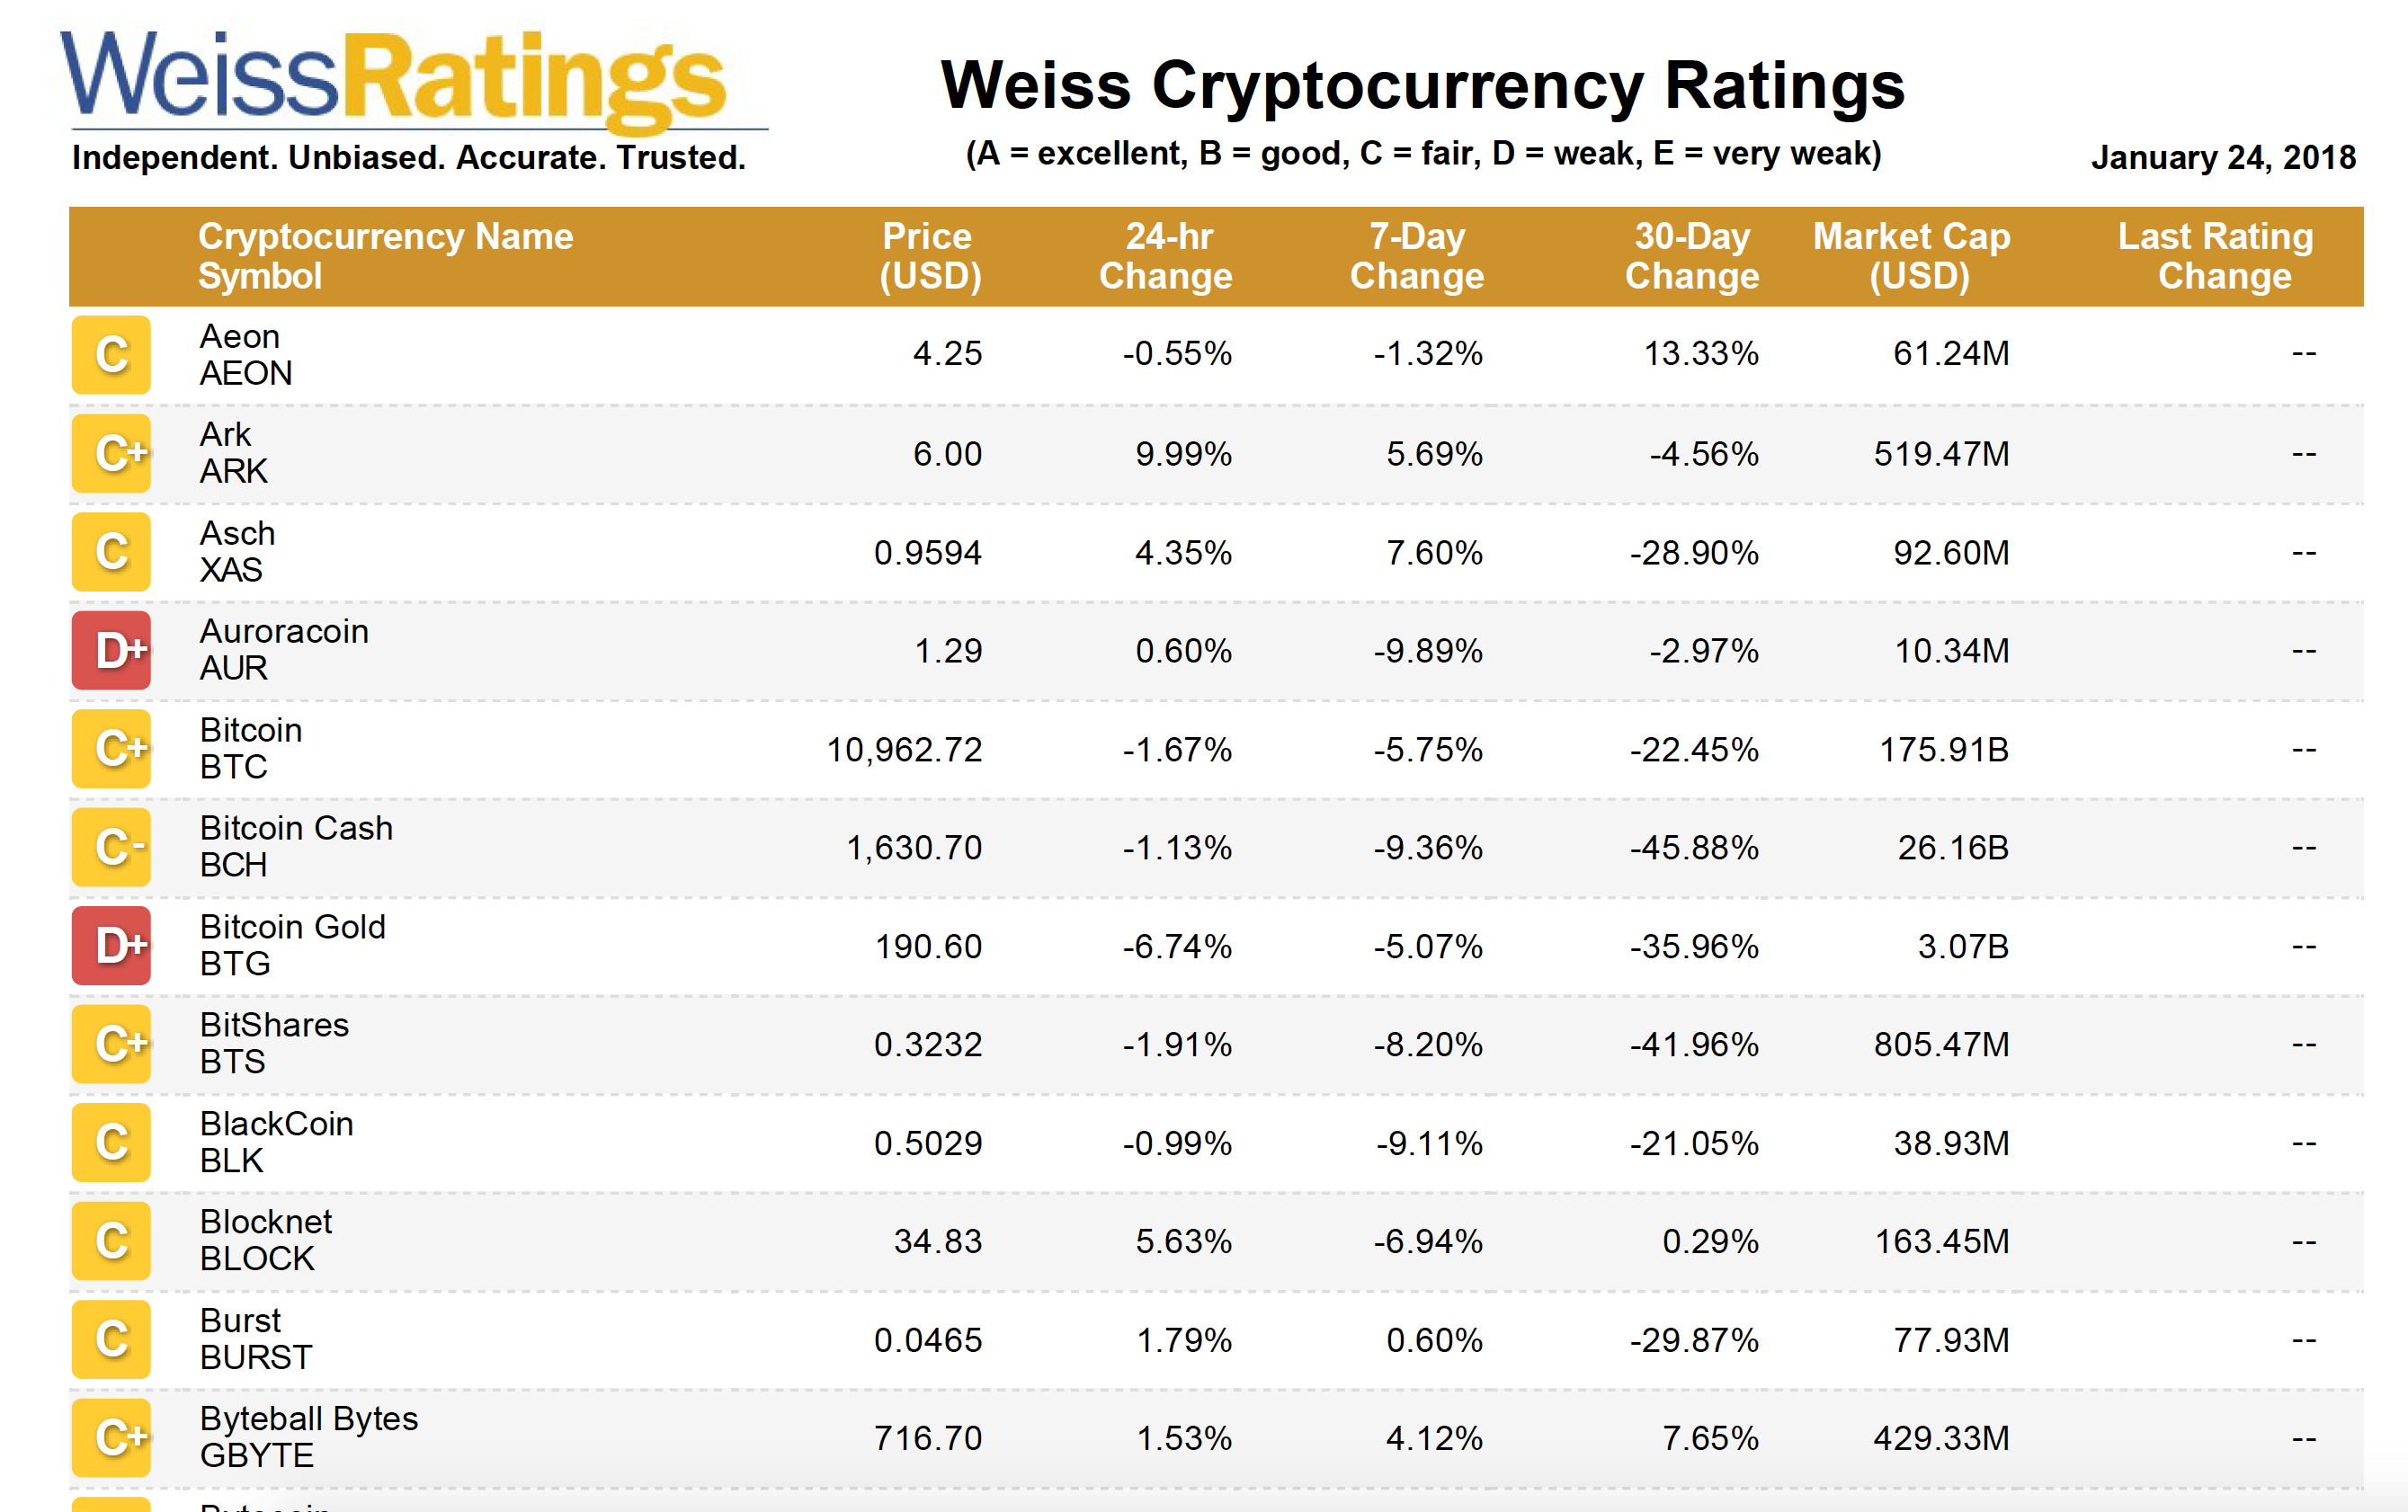Image resolution: width=2408 pixels, height=1512 pixels.
Task: Click the Byteball Bytes C+ rating badge
Action: click(111, 1438)
